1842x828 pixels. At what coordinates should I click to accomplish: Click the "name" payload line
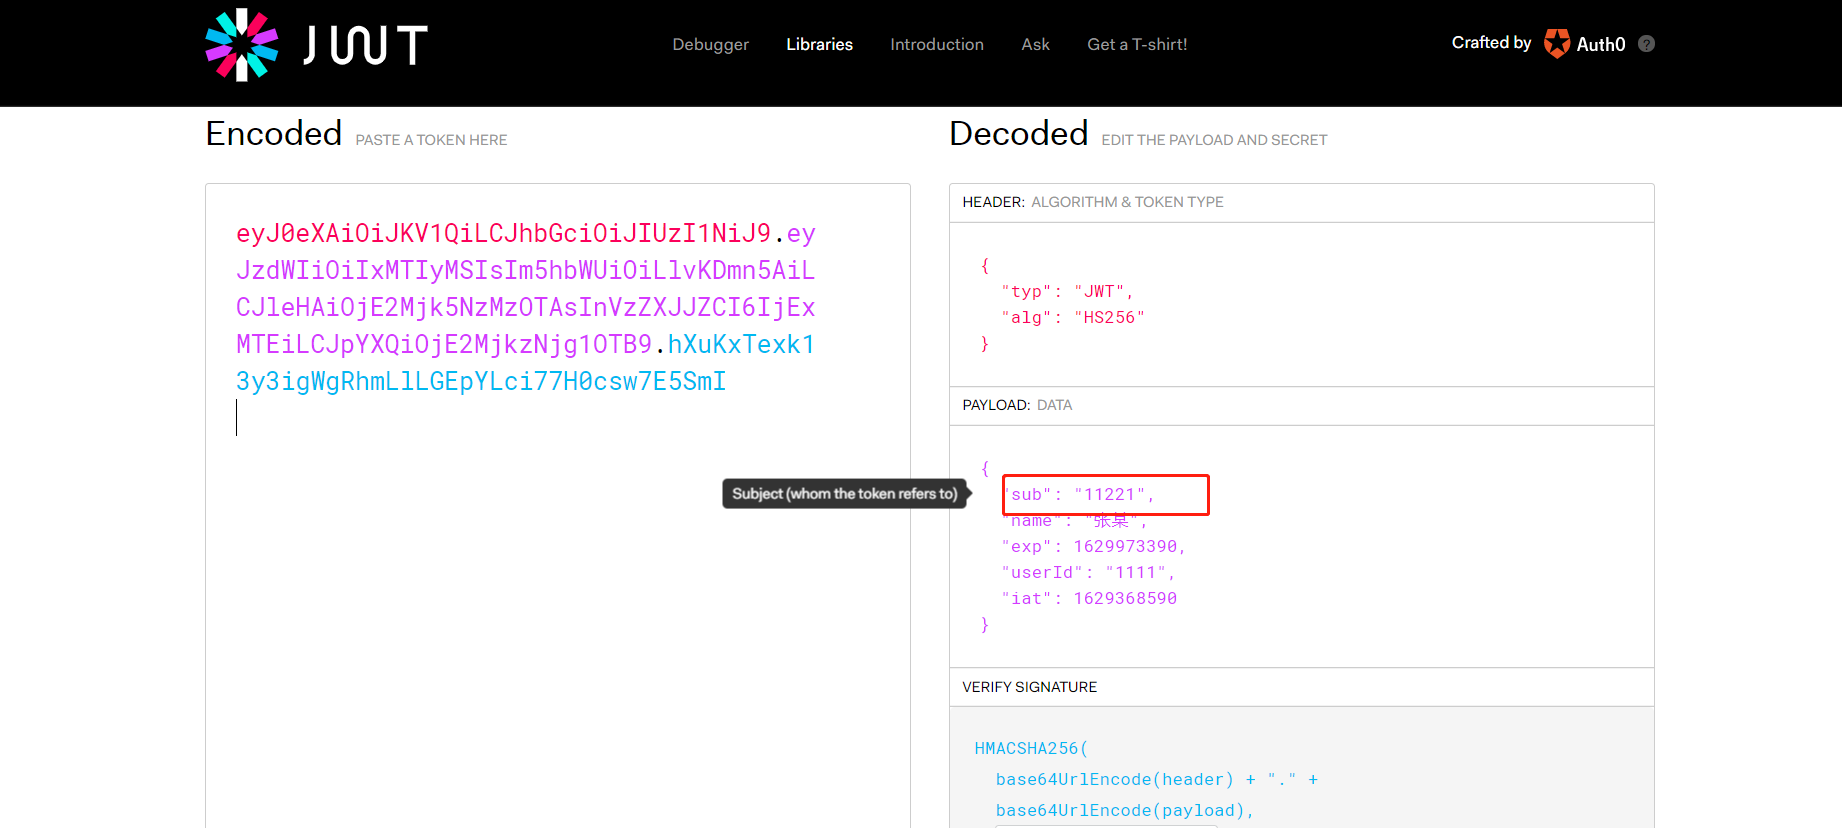pos(1075,520)
